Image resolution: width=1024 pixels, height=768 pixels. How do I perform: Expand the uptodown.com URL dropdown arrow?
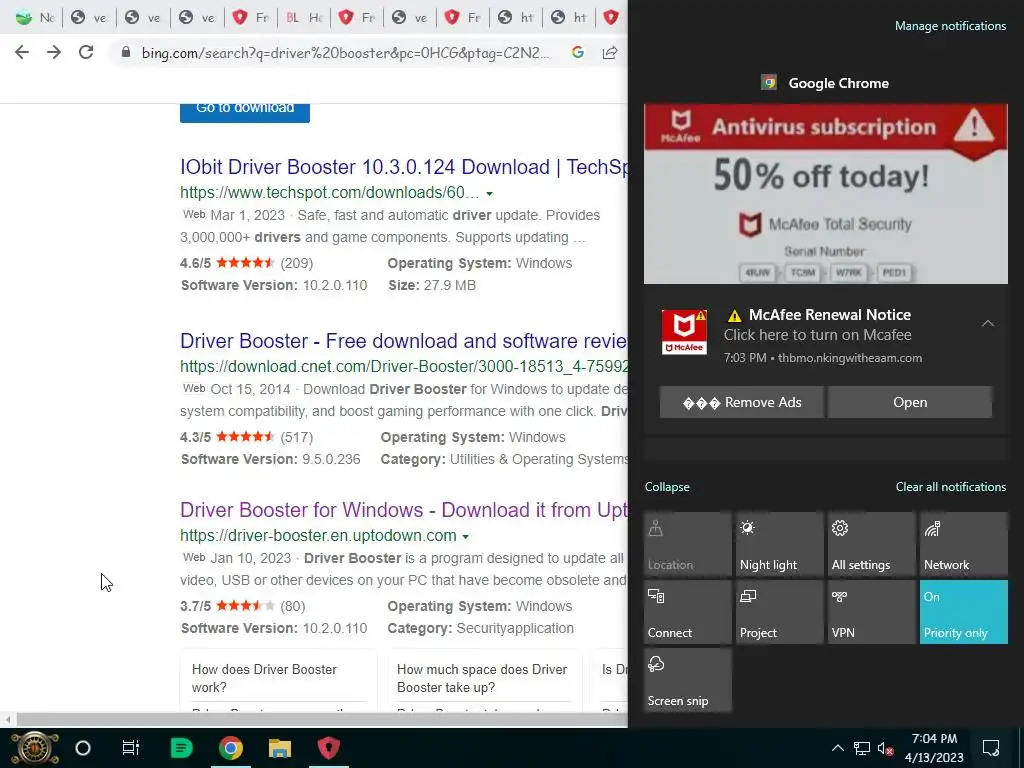pyautogui.click(x=466, y=537)
